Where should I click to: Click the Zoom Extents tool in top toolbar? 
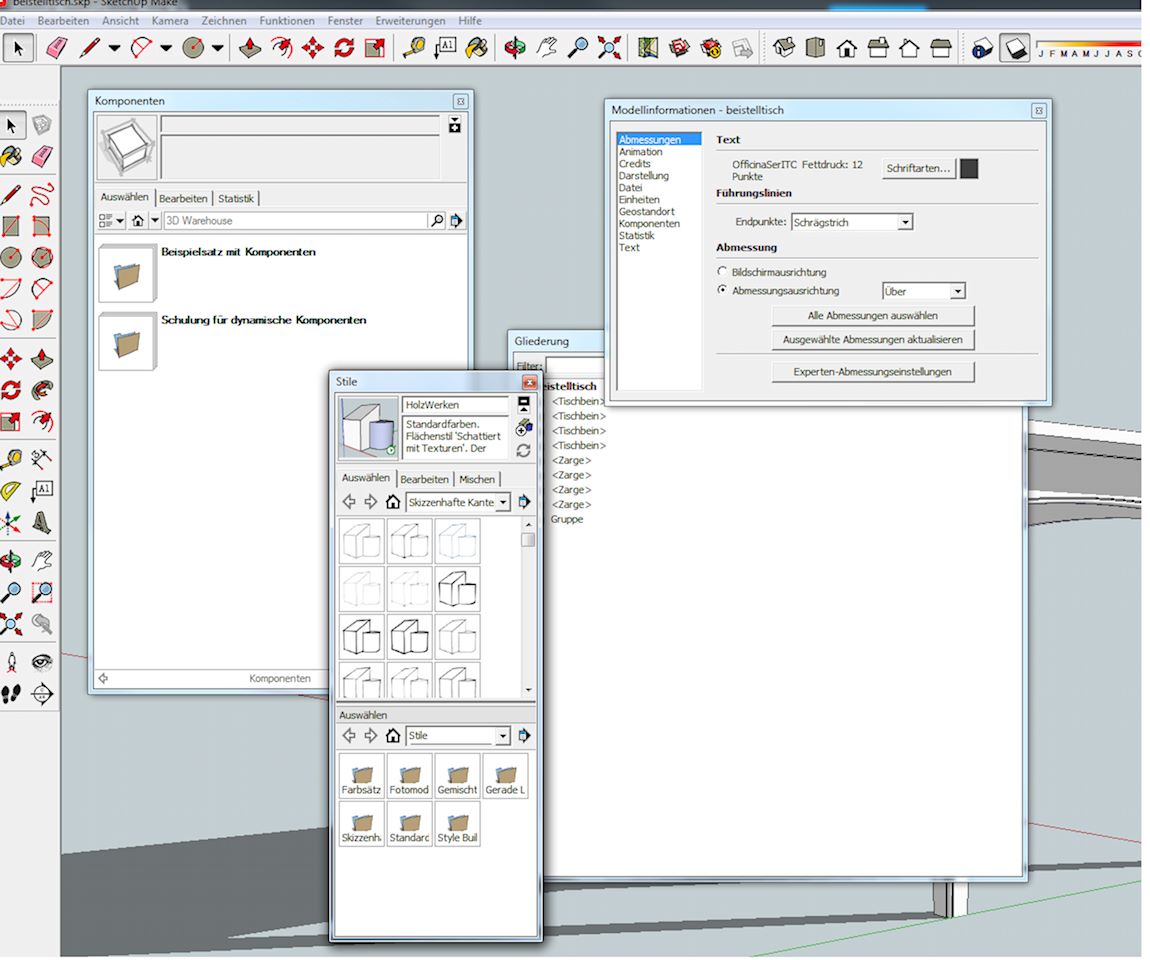coord(609,48)
